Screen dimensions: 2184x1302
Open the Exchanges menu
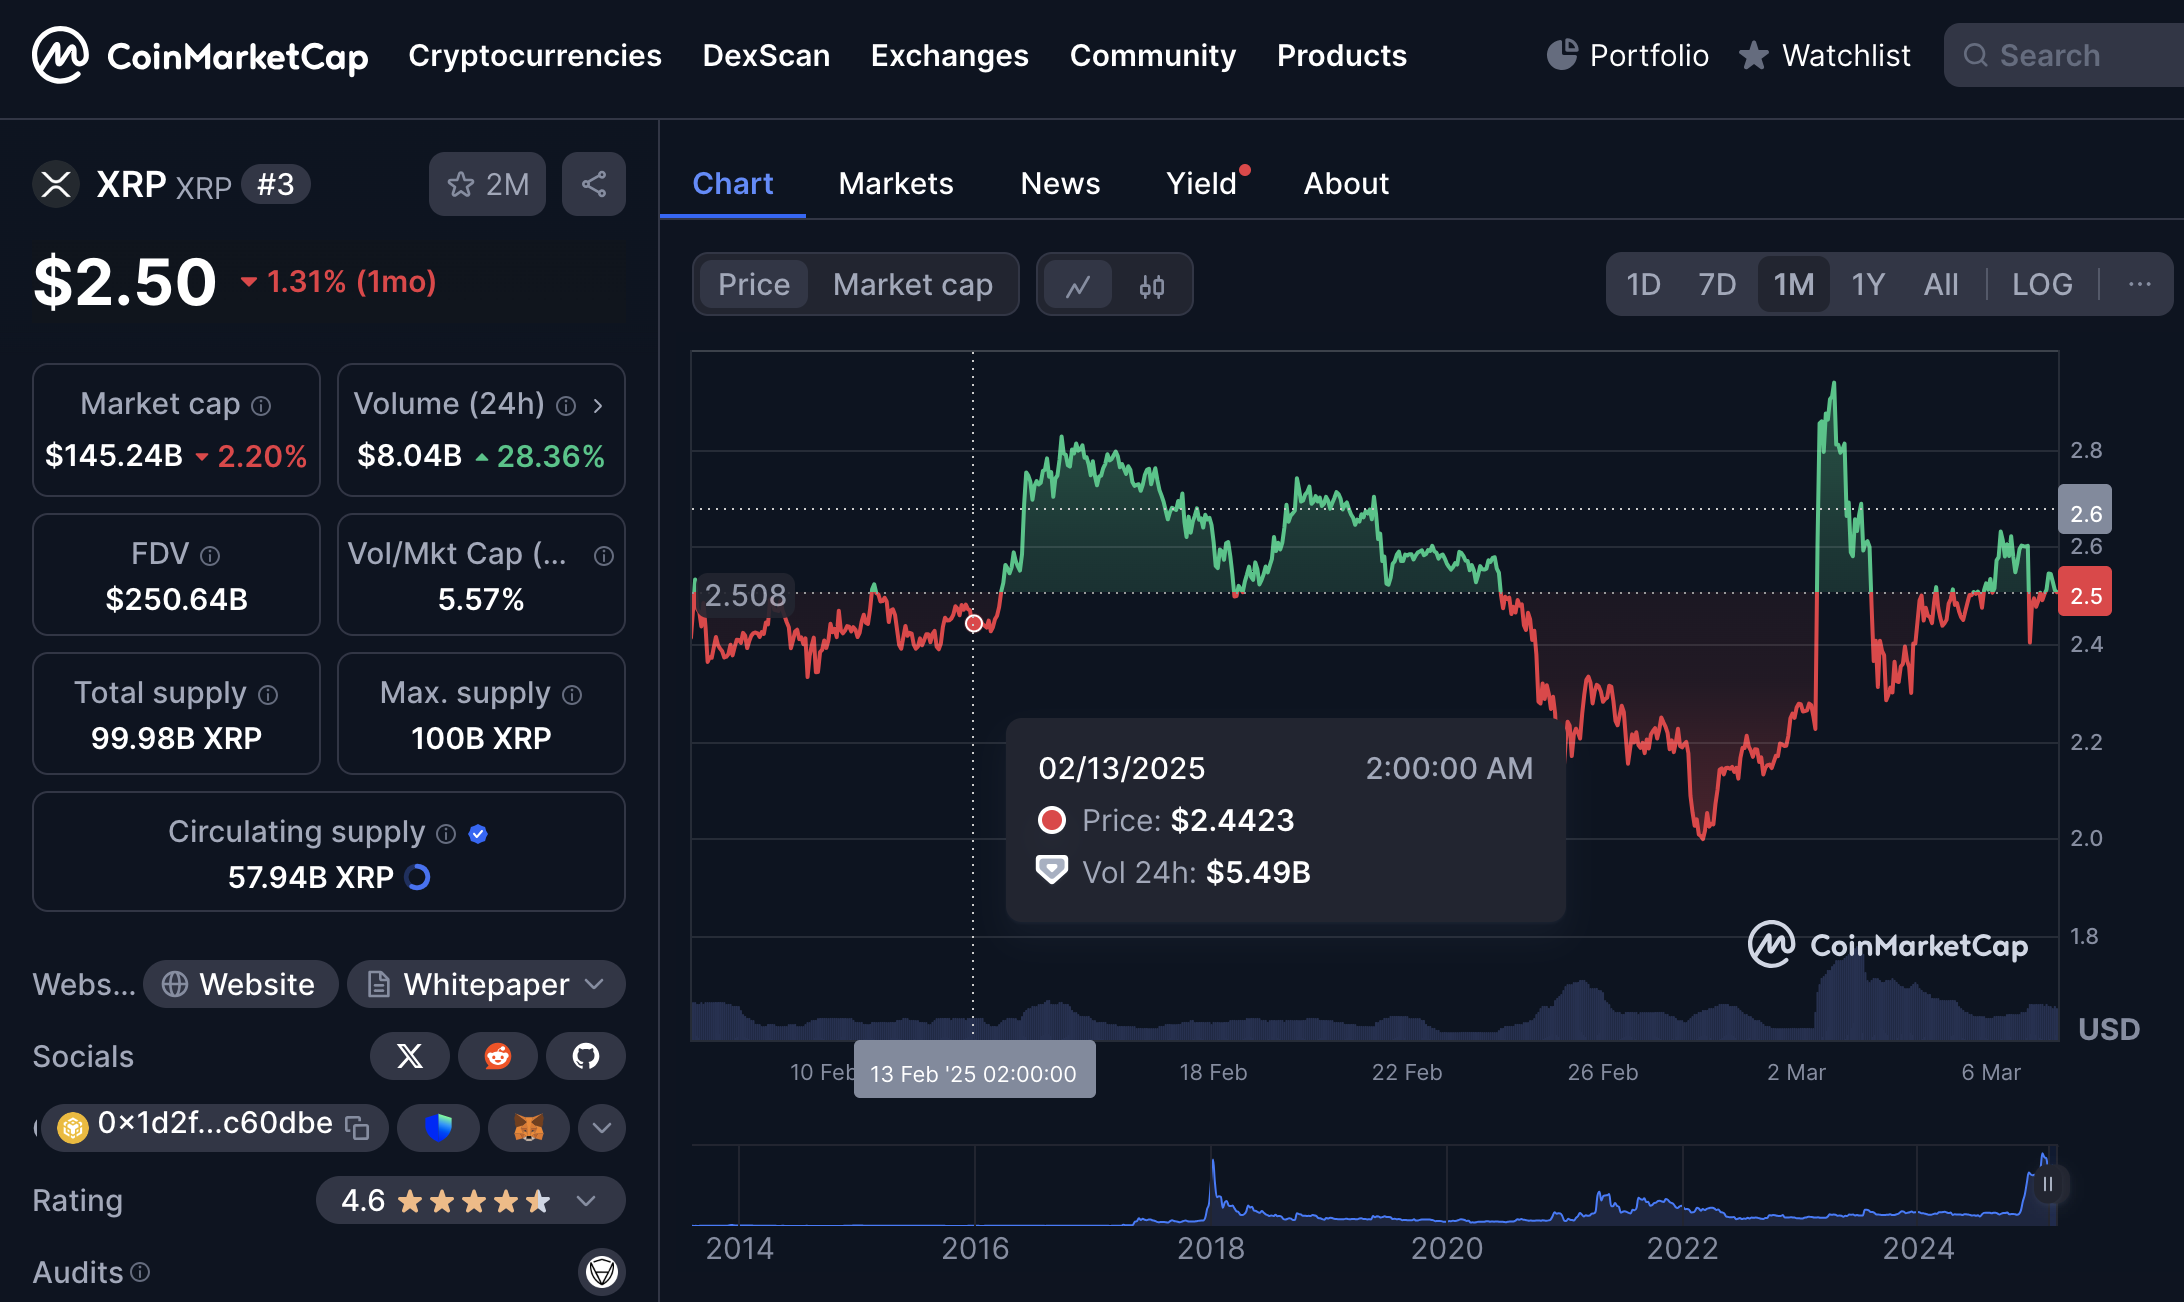tap(949, 56)
